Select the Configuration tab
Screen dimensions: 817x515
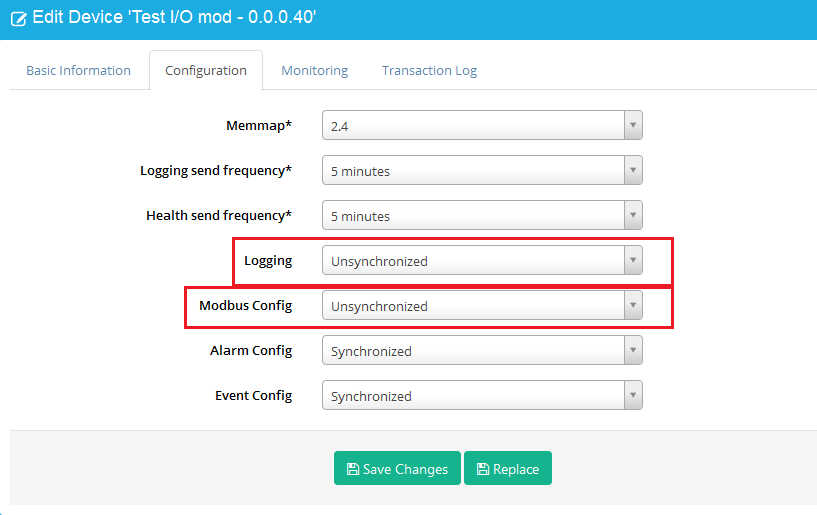(206, 70)
